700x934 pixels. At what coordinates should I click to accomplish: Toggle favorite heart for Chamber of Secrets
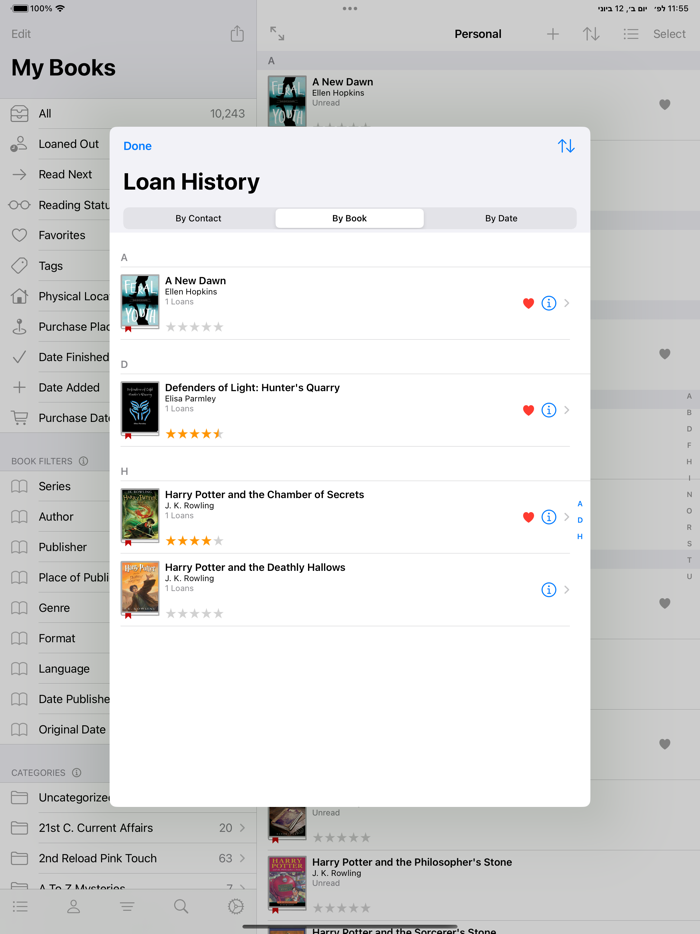(x=528, y=517)
